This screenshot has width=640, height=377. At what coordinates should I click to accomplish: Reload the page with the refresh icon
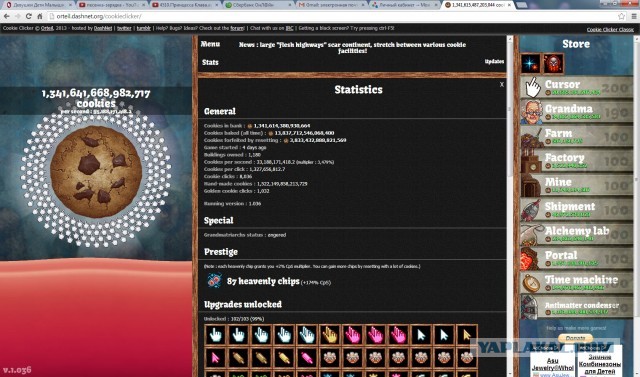(29, 16)
